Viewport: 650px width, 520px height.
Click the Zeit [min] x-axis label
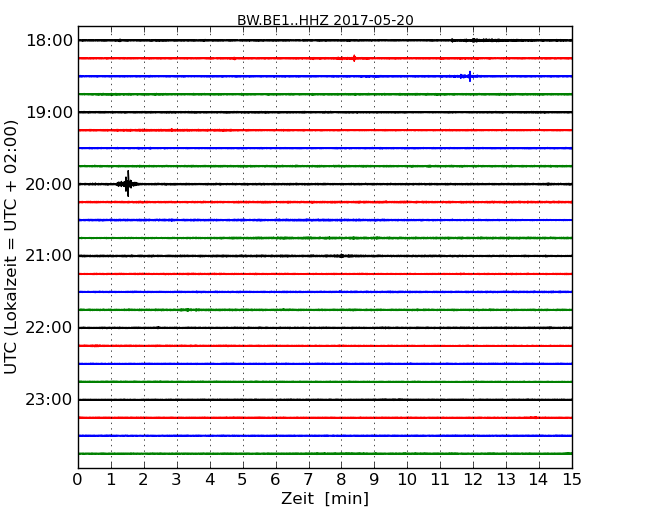(x=325, y=498)
